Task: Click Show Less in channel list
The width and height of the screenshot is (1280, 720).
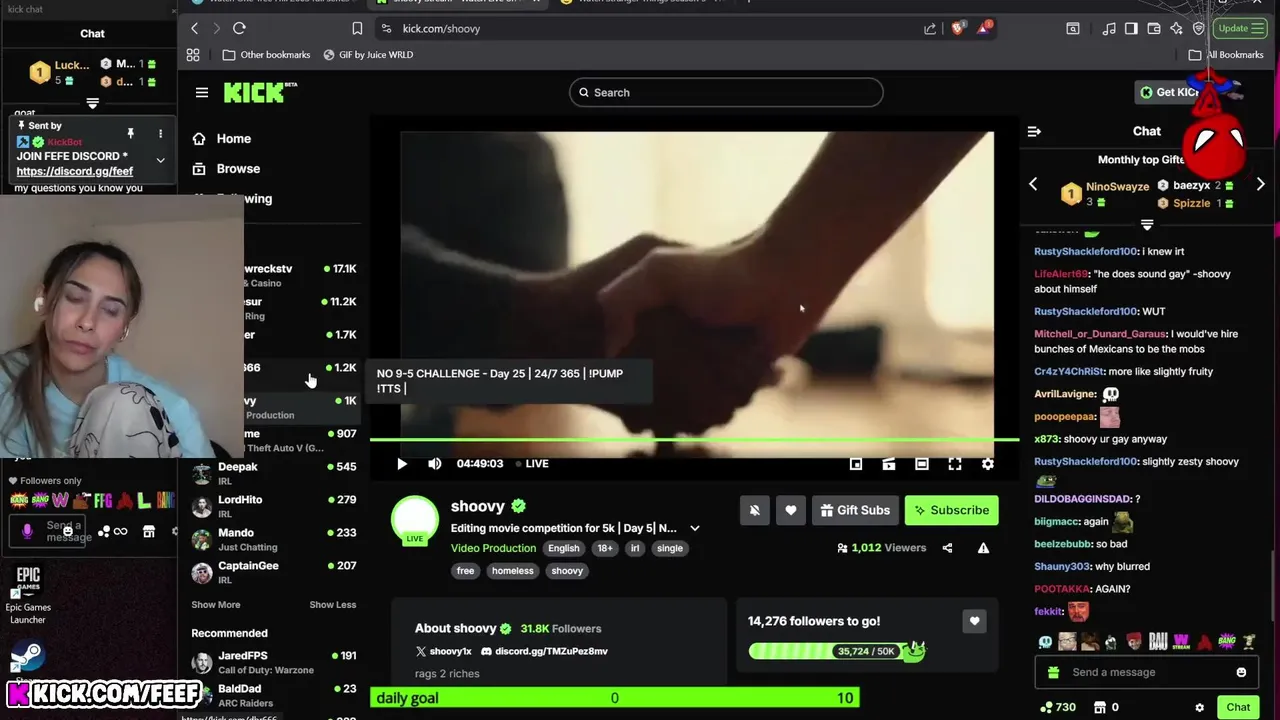Action: [333, 605]
